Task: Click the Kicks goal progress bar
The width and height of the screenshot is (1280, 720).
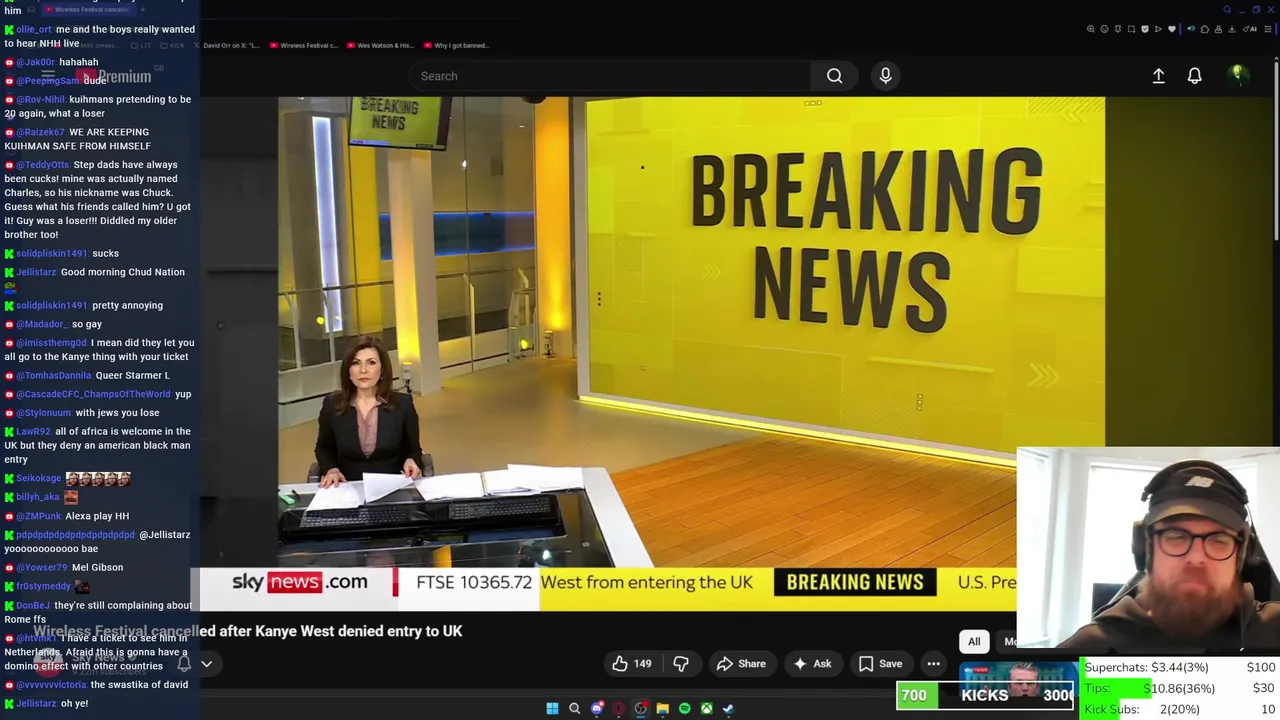Action: pos(985,695)
